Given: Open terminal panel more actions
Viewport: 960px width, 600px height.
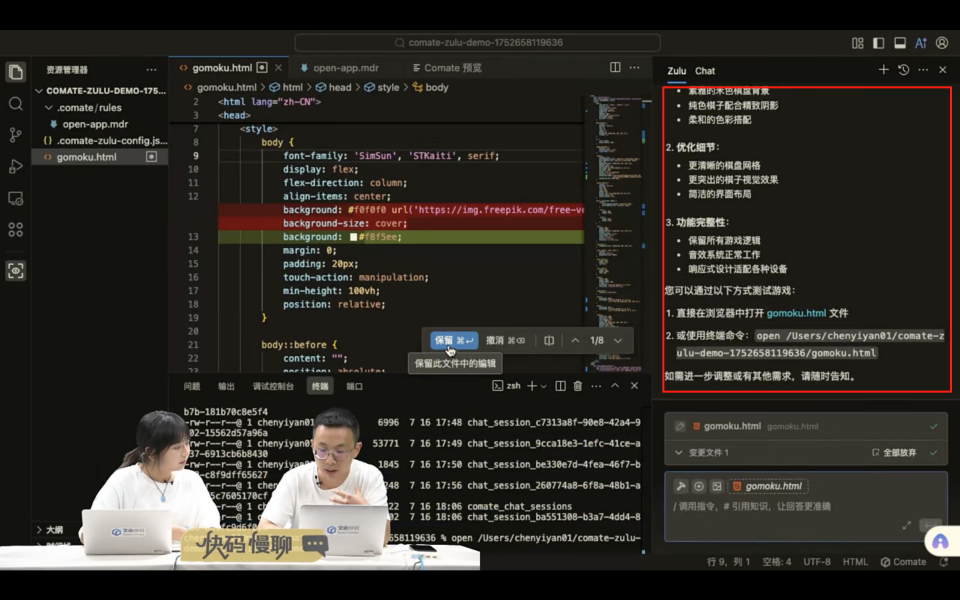Looking at the screenshot, I should [596, 386].
